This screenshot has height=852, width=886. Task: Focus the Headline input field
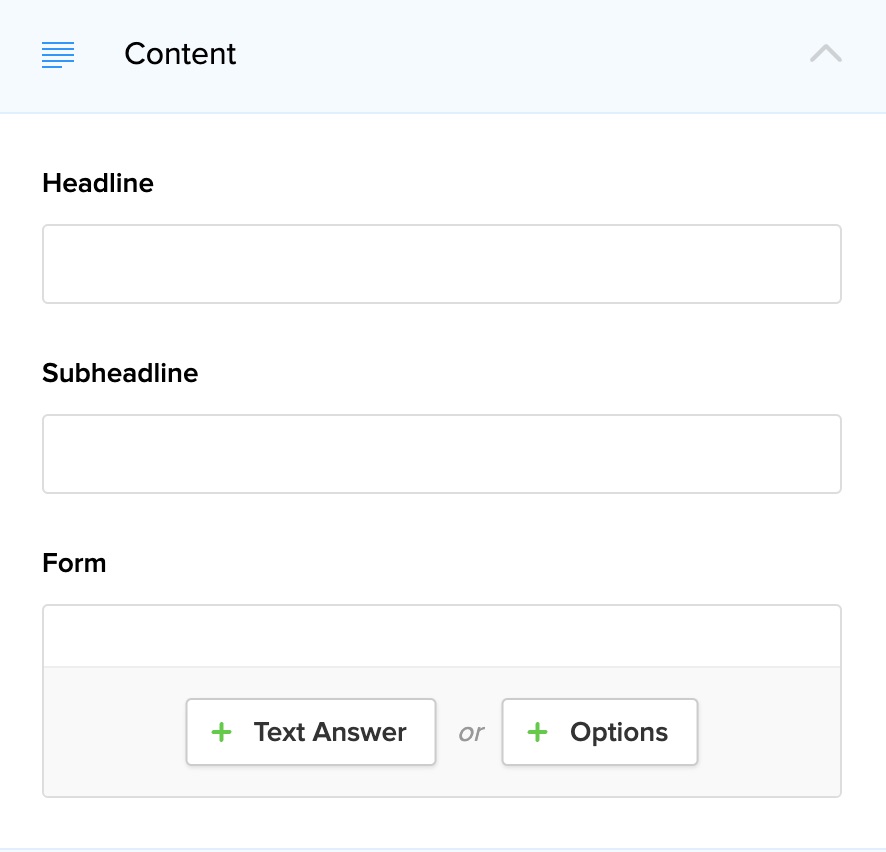(x=441, y=264)
